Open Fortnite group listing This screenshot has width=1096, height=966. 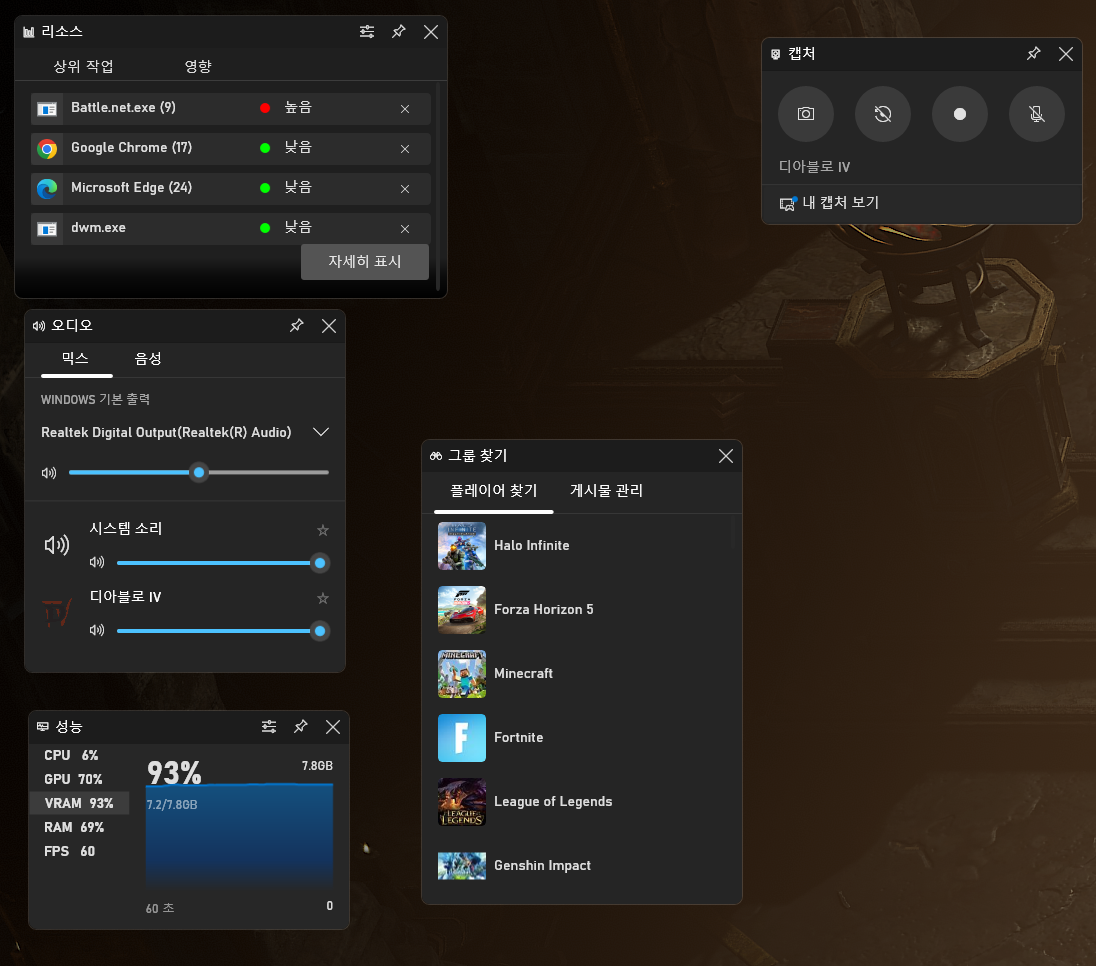[582, 738]
